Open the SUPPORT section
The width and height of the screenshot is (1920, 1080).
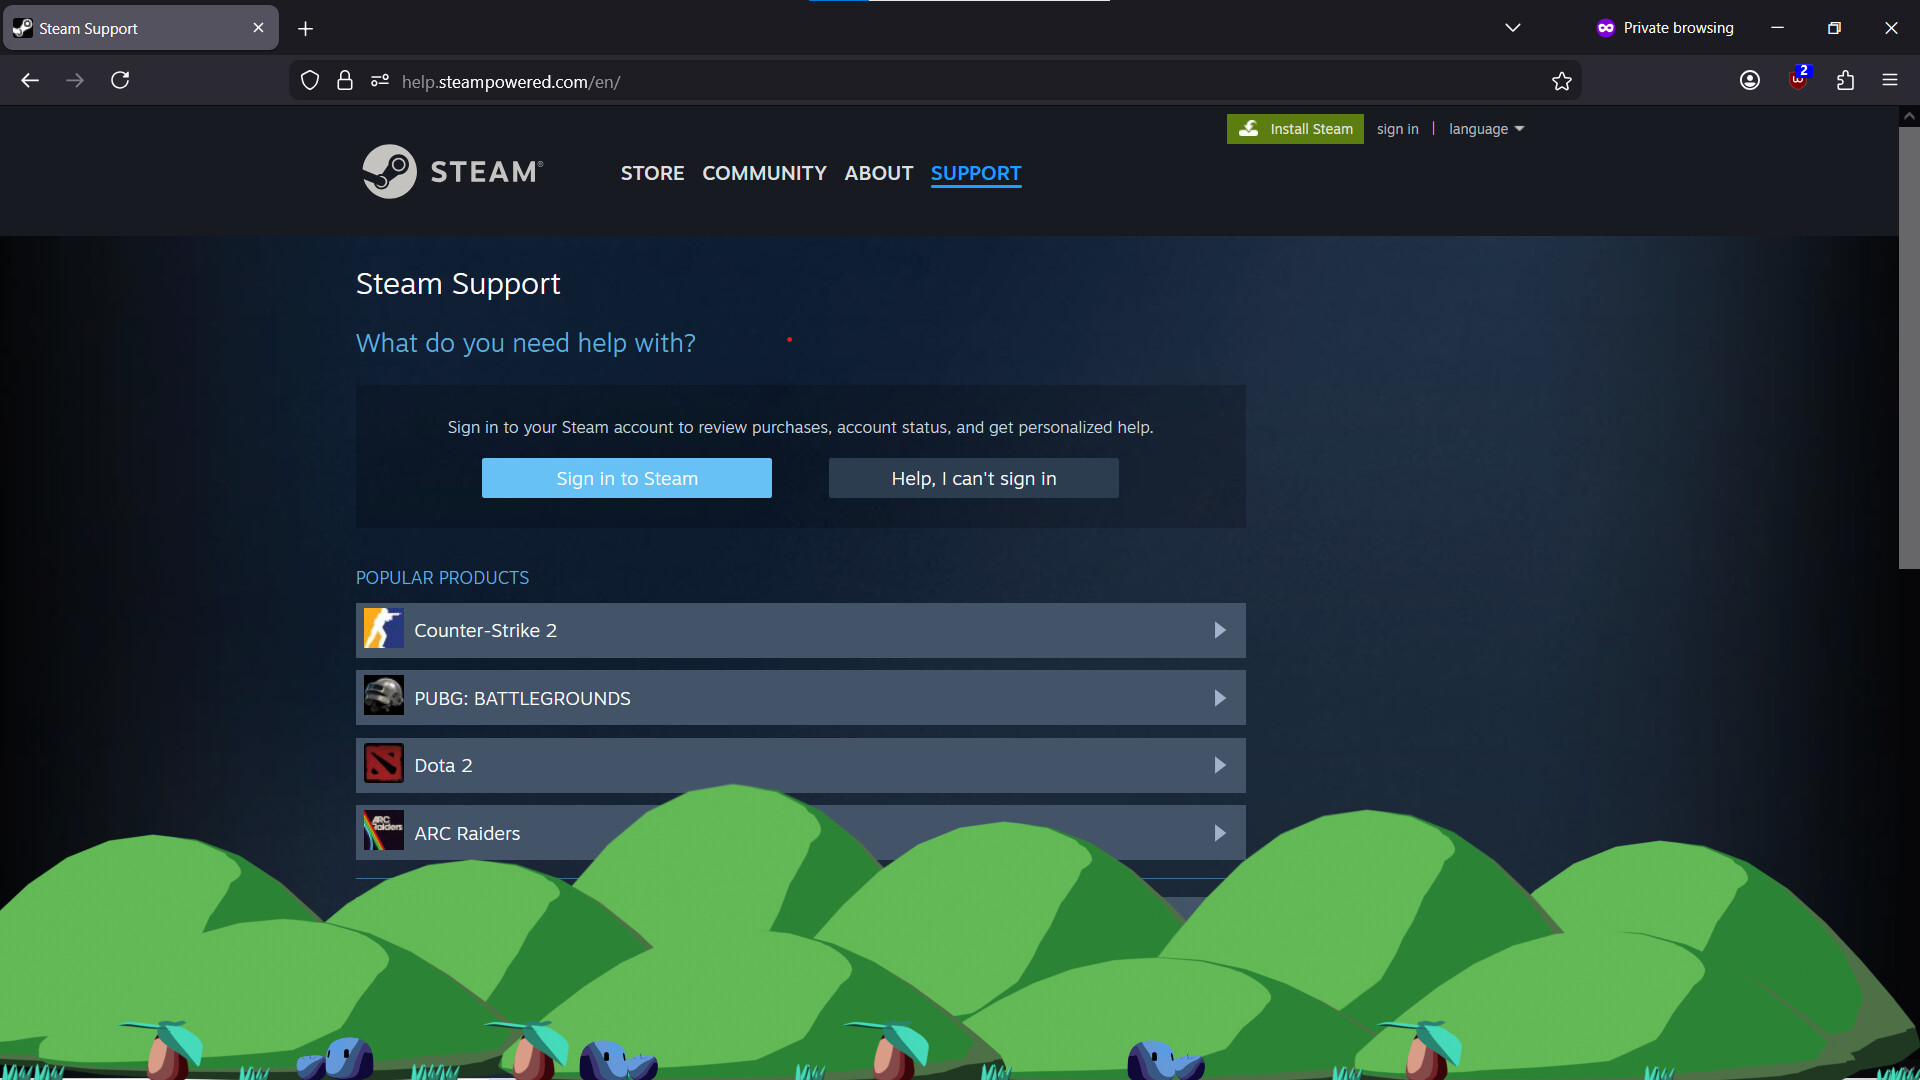[975, 173]
